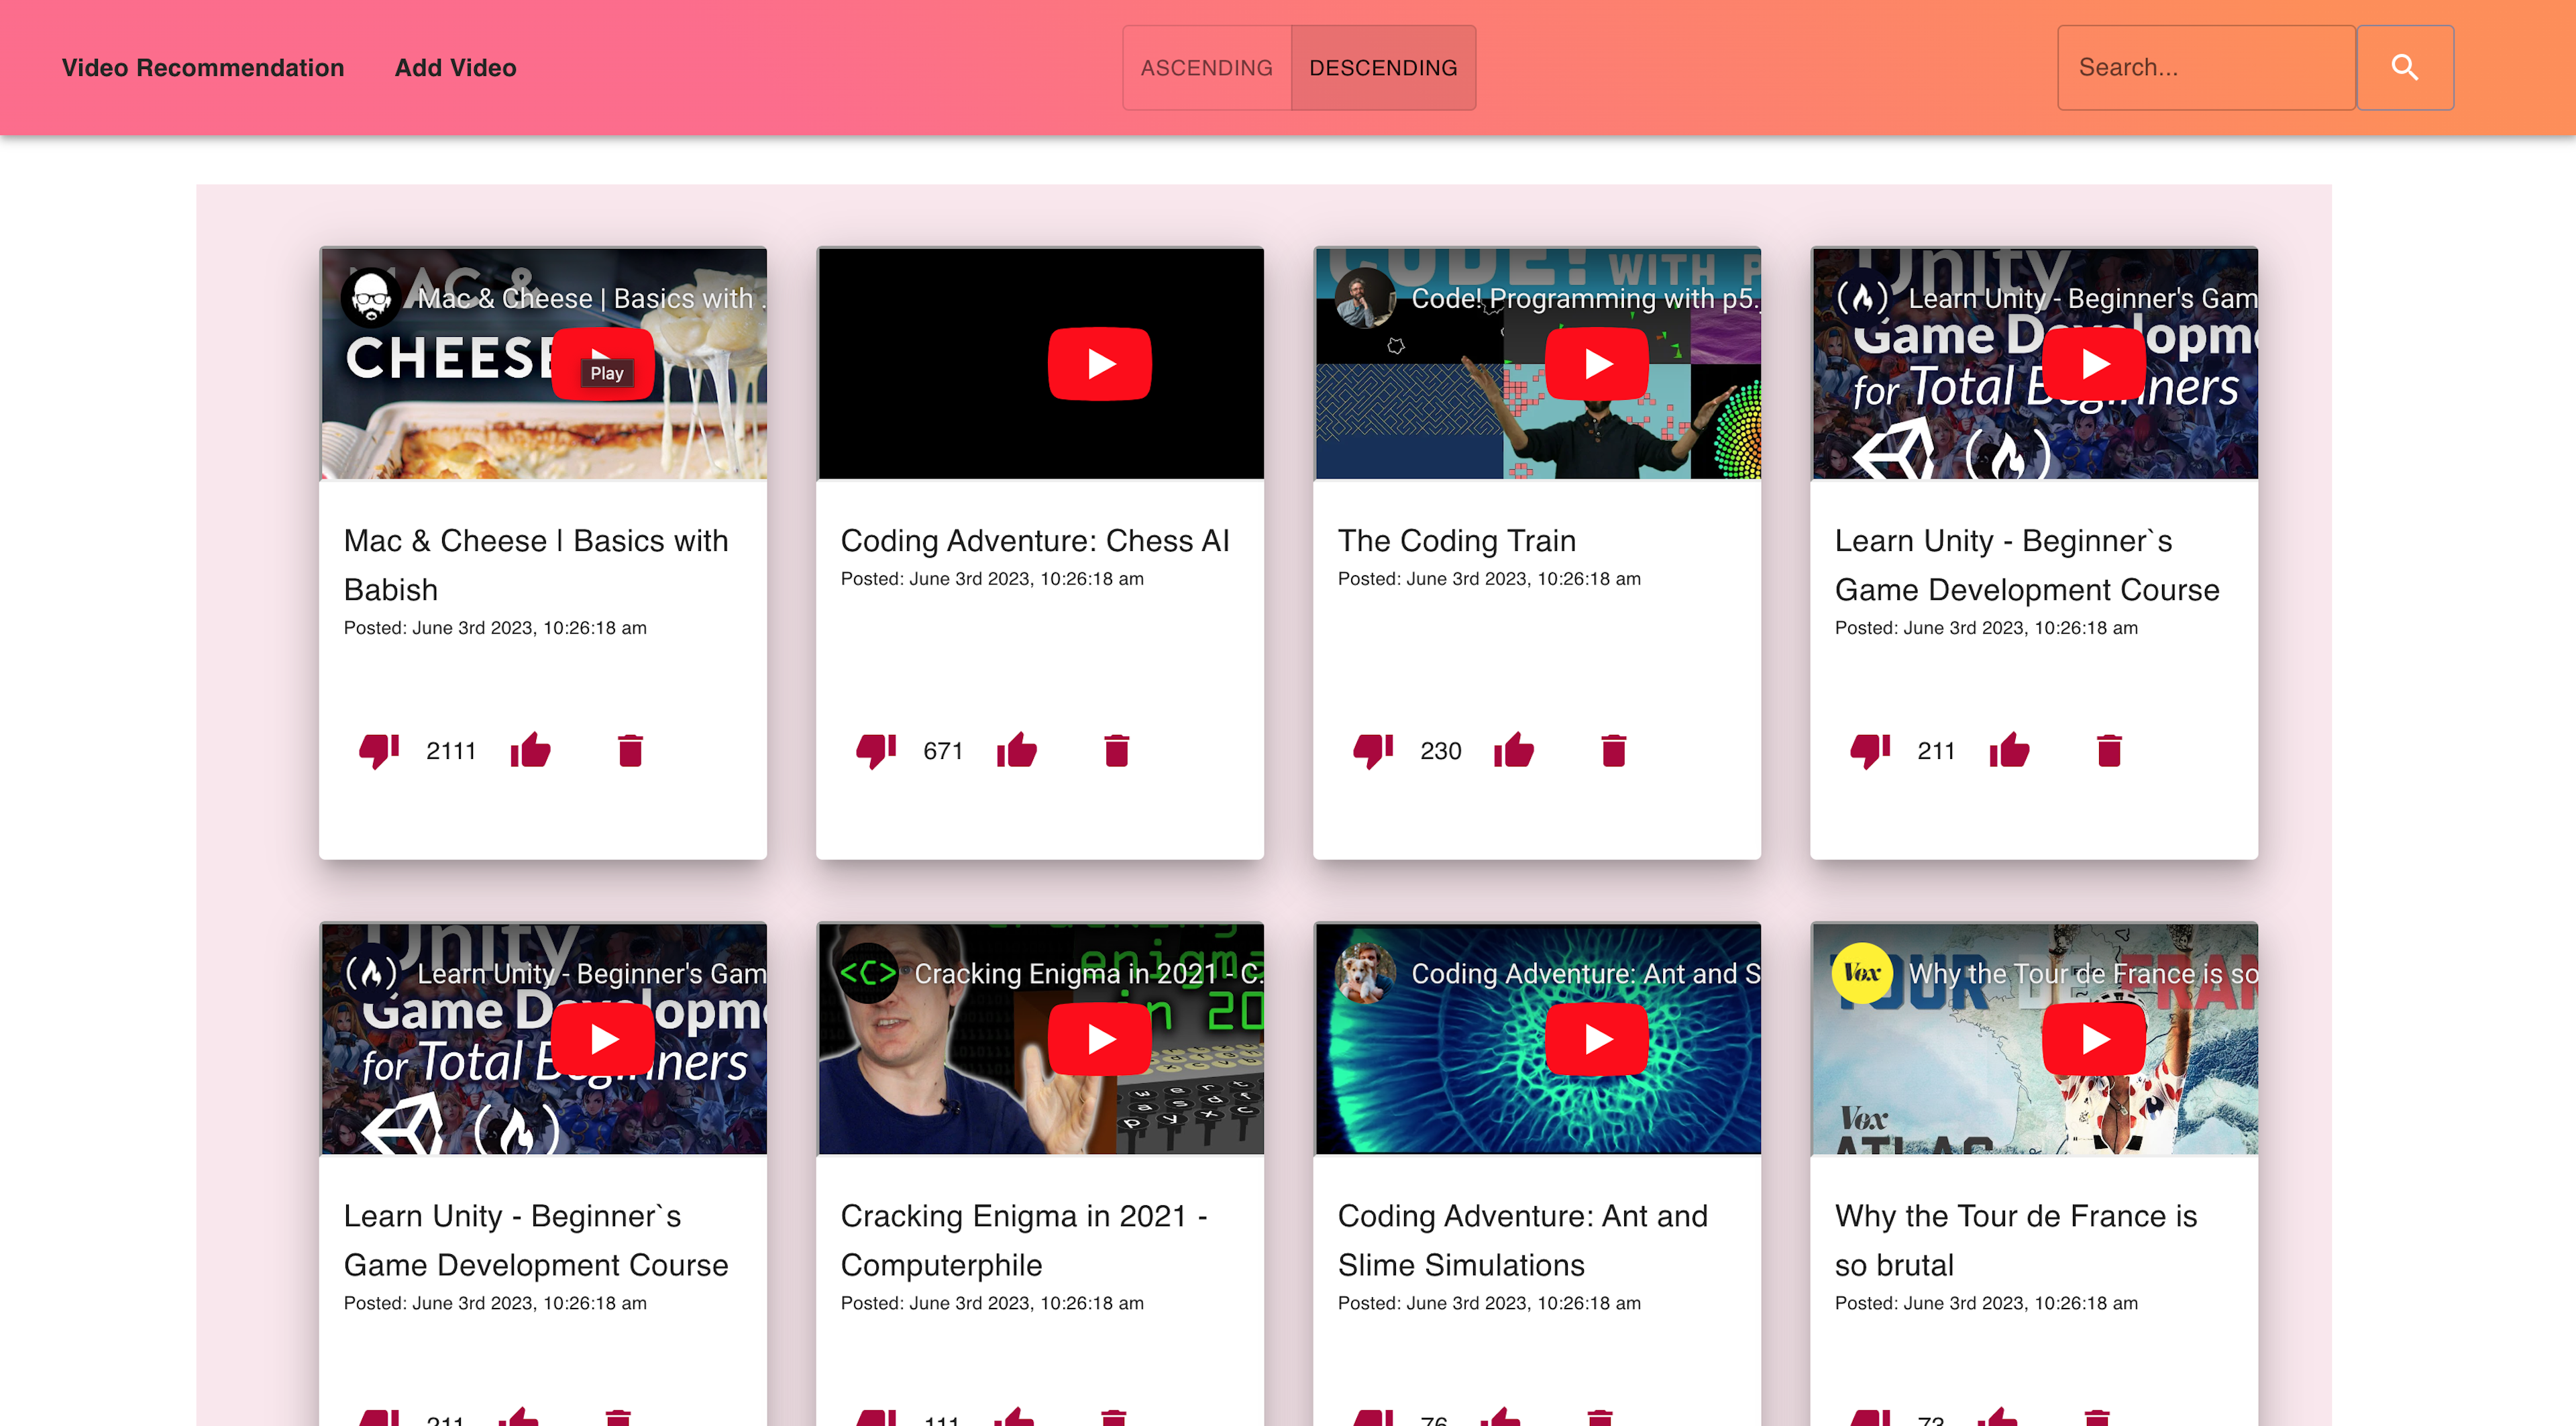Play the Mac & Cheese video

604,363
